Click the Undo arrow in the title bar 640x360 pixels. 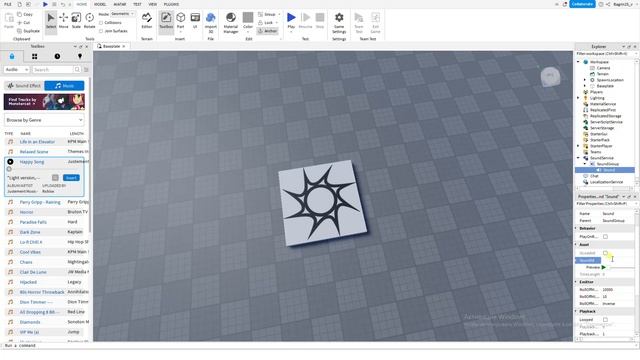pyautogui.click(x=62, y=4)
